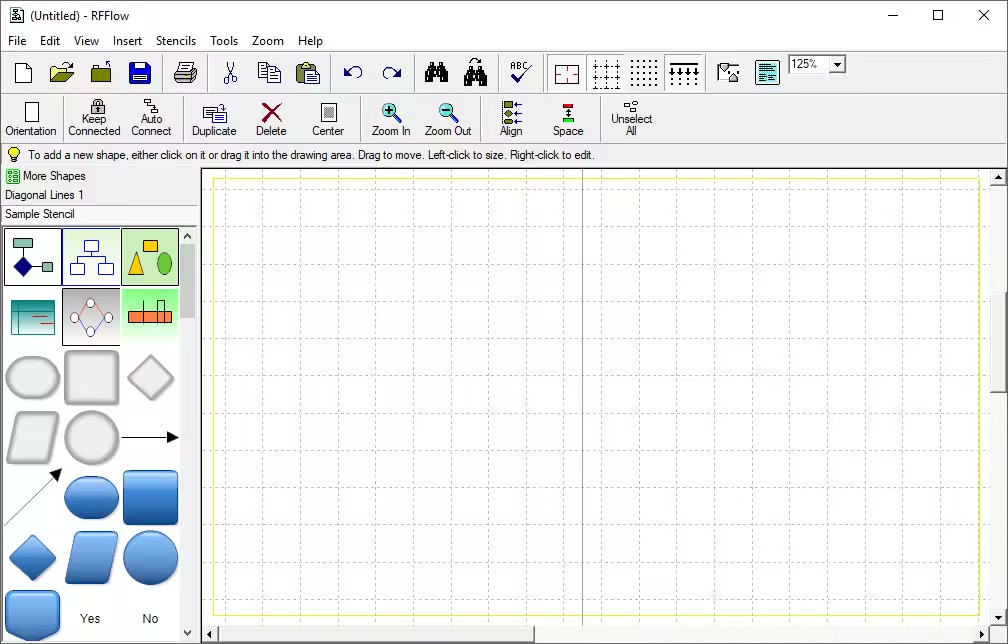Toggle the dotted grid display button
This screenshot has height=644, width=1008.
(x=645, y=73)
